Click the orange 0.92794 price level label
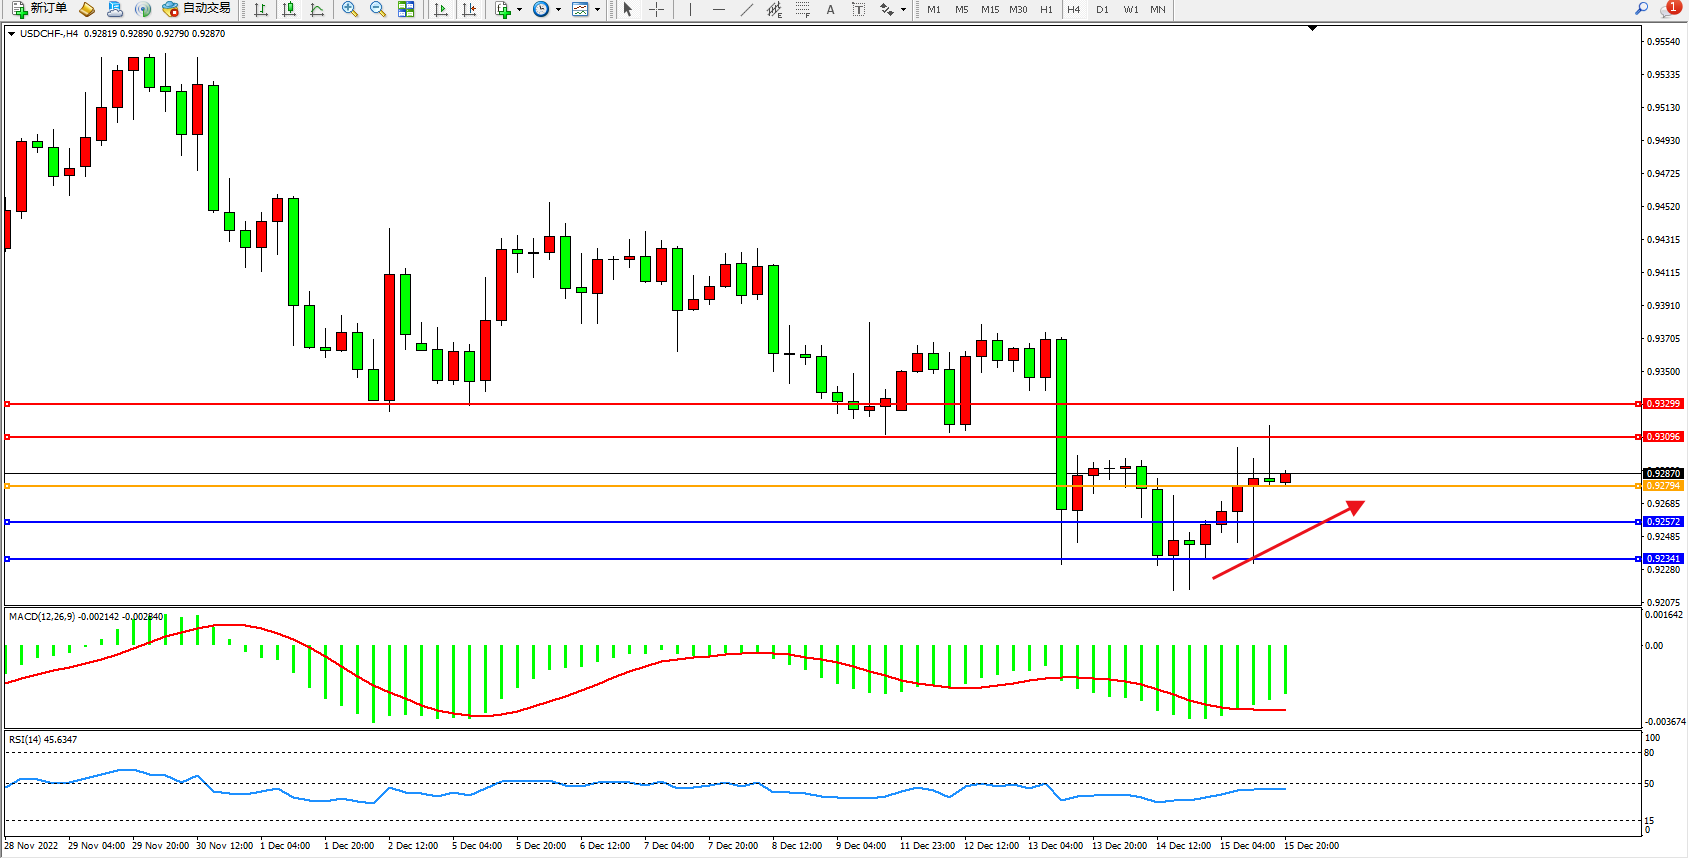 pyautogui.click(x=1663, y=486)
